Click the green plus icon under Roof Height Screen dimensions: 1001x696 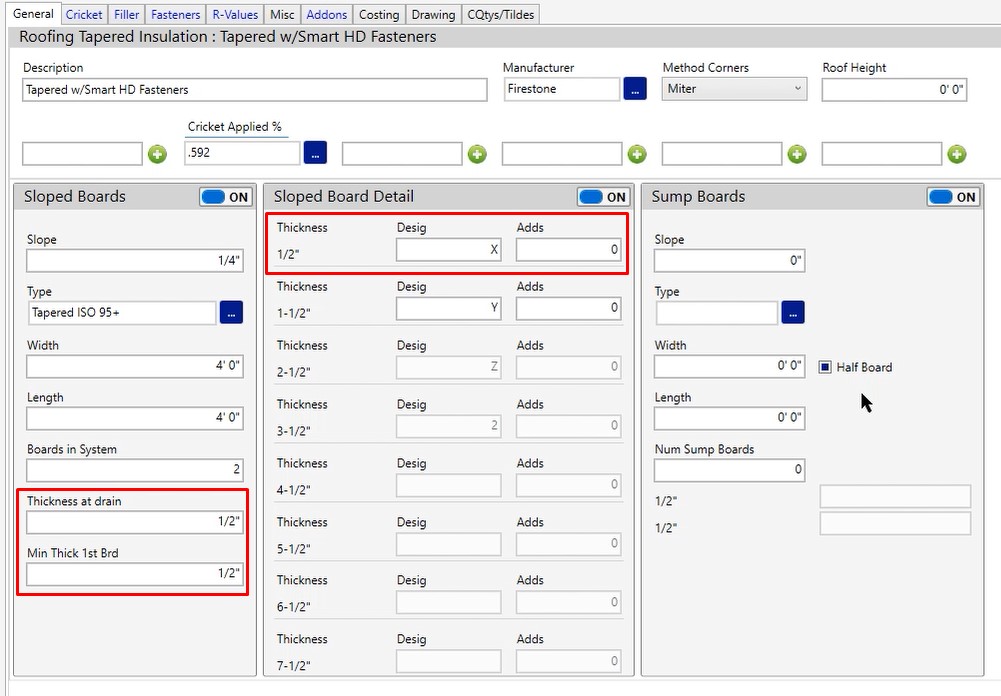click(956, 154)
